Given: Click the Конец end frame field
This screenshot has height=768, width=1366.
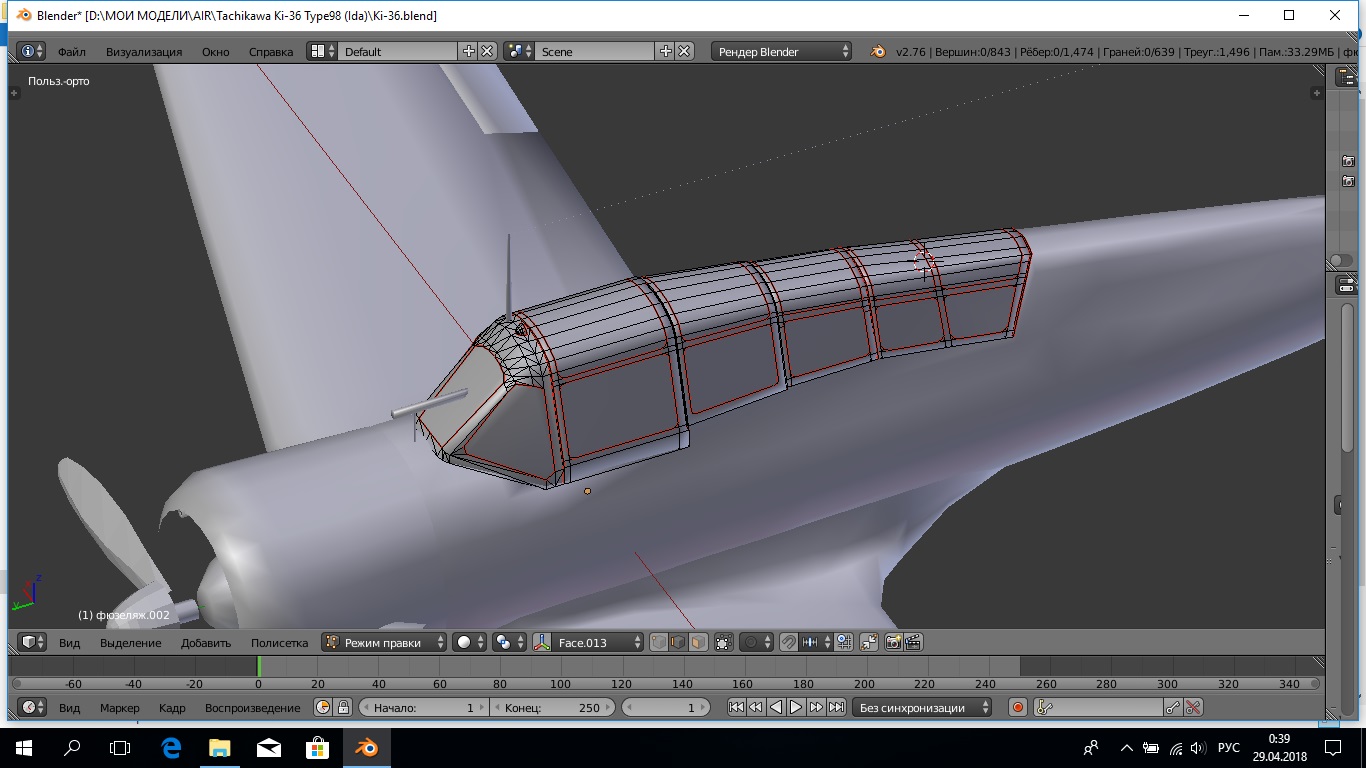Looking at the screenshot, I should tap(552, 707).
